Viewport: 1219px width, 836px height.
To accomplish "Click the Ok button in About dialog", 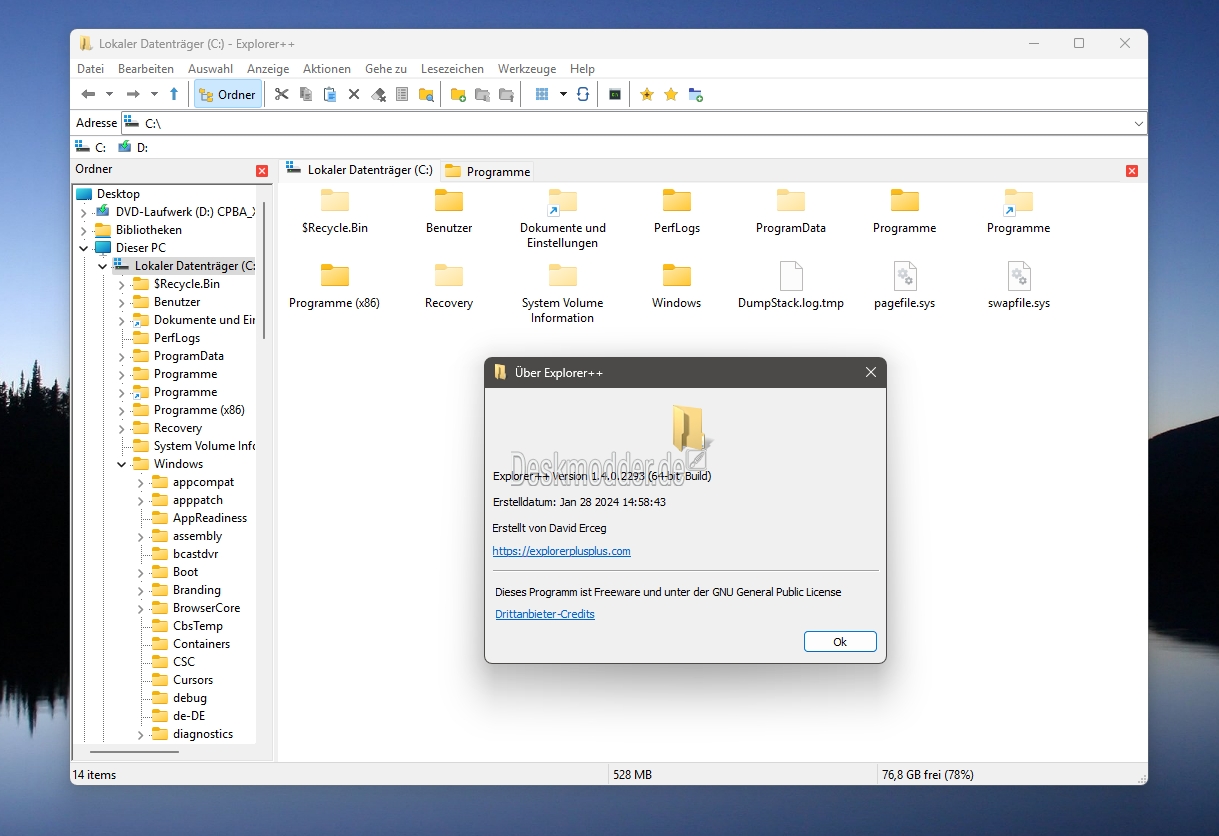I will pyautogui.click(x=840, y=642).
